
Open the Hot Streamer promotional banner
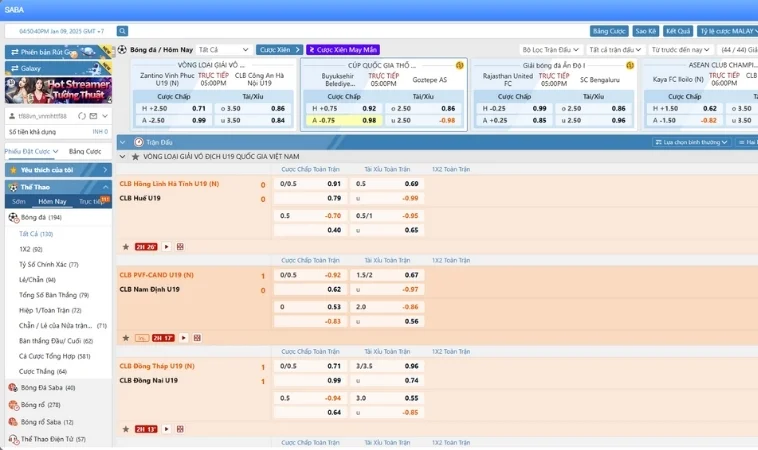coord(56,91)
